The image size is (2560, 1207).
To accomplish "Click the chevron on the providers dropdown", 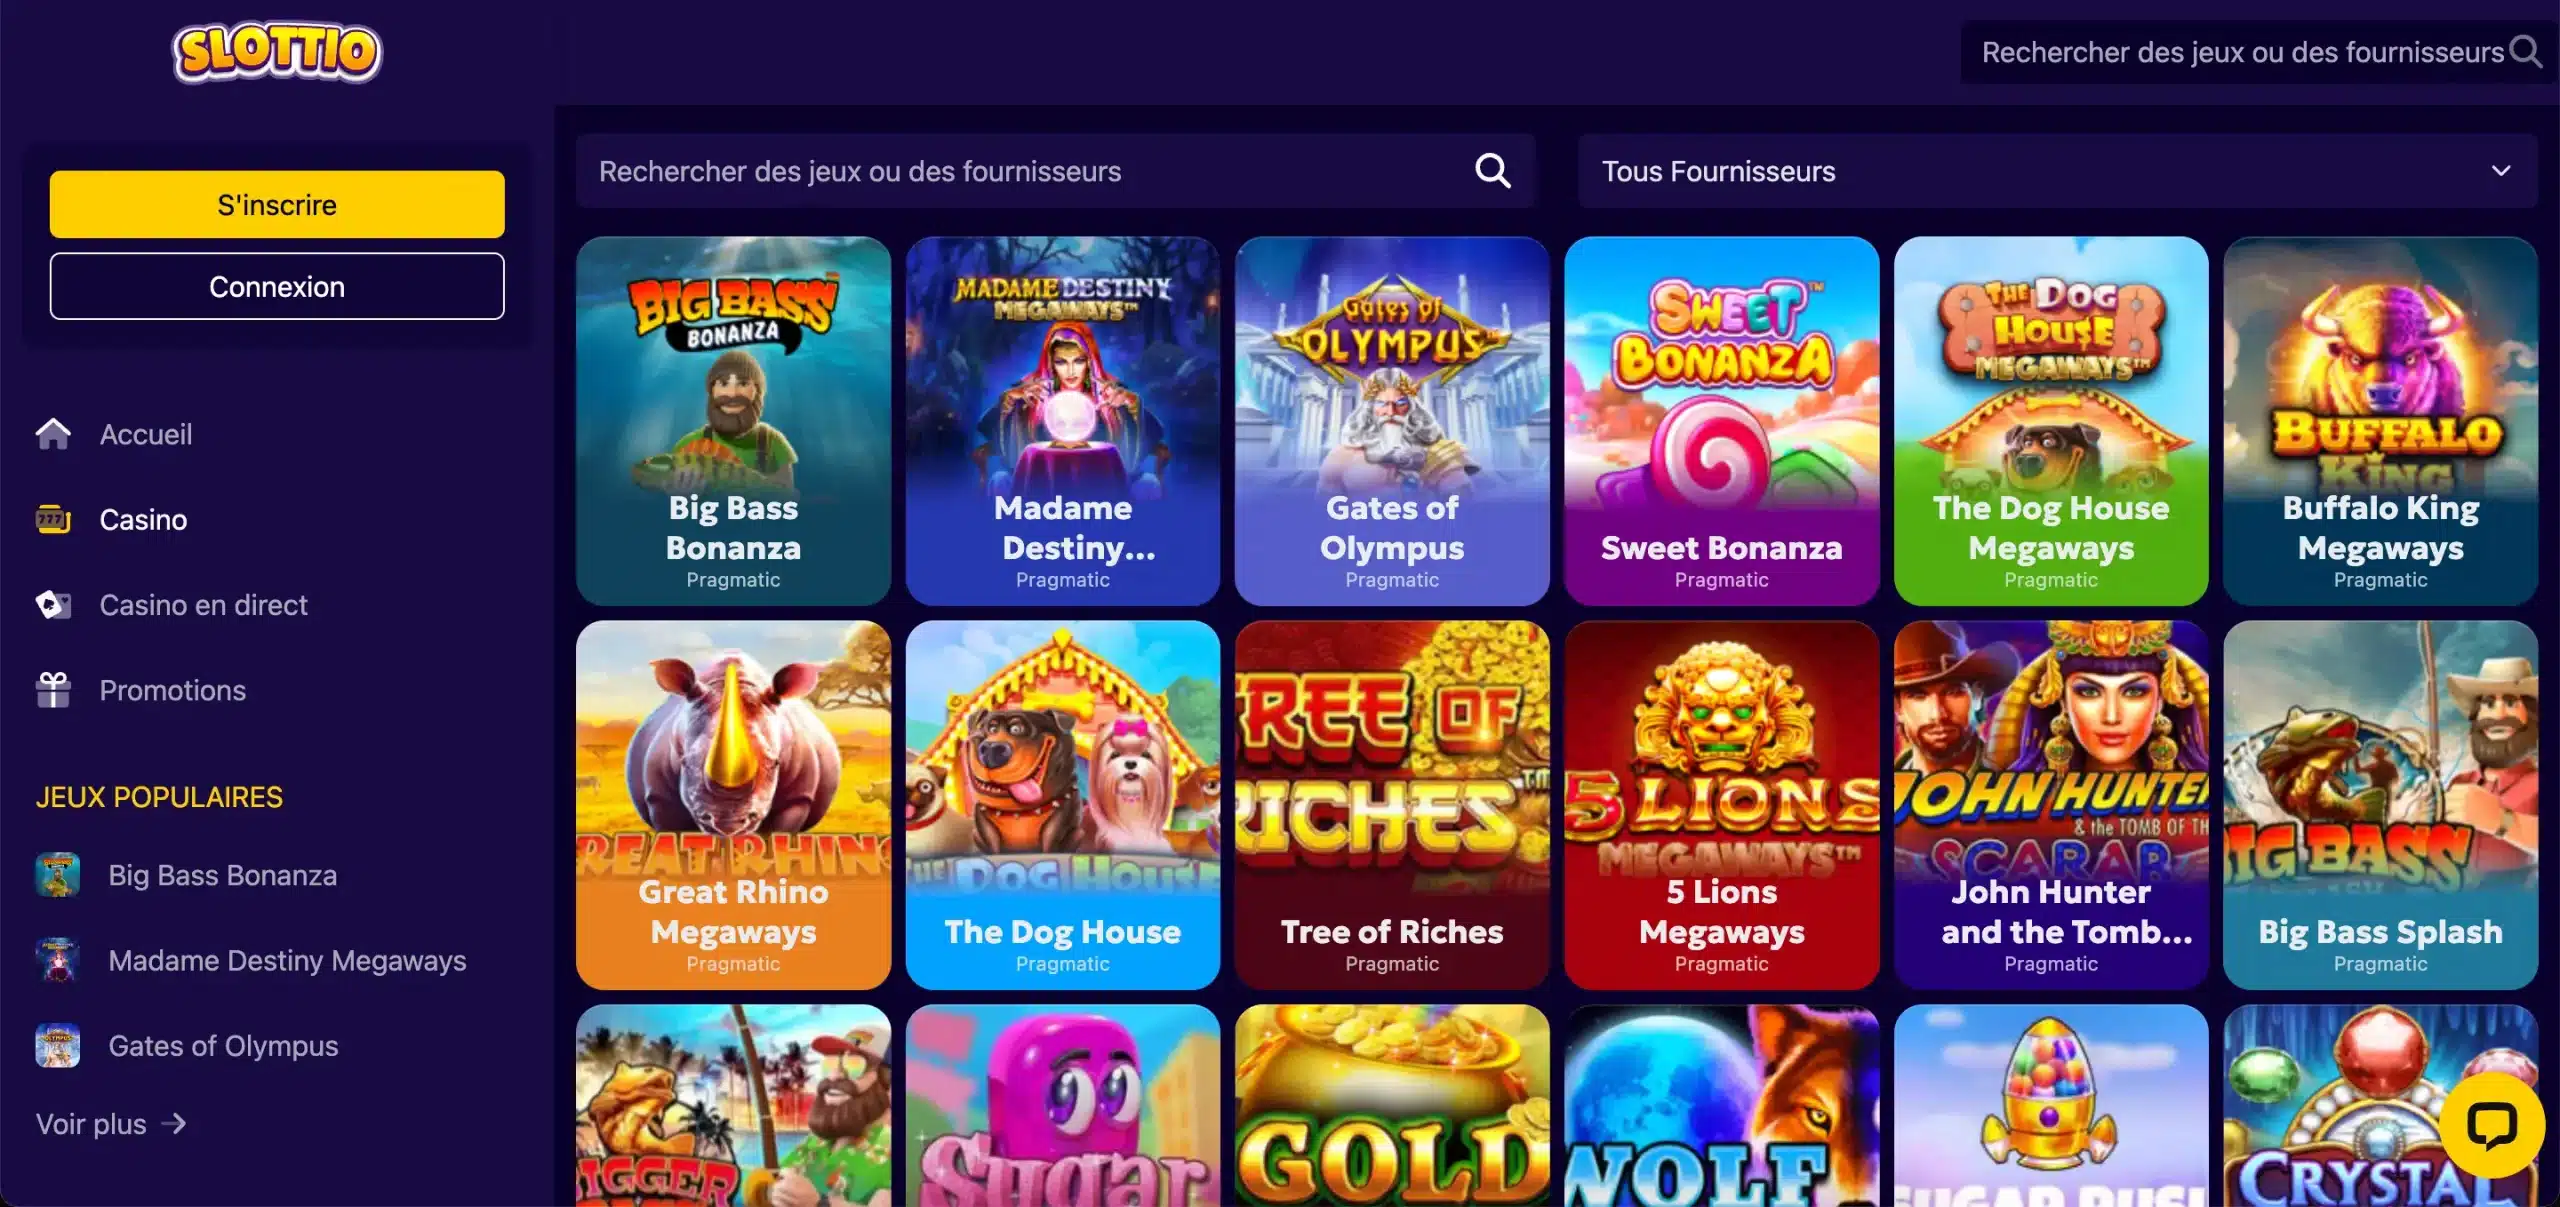I will coord(2501,171).
